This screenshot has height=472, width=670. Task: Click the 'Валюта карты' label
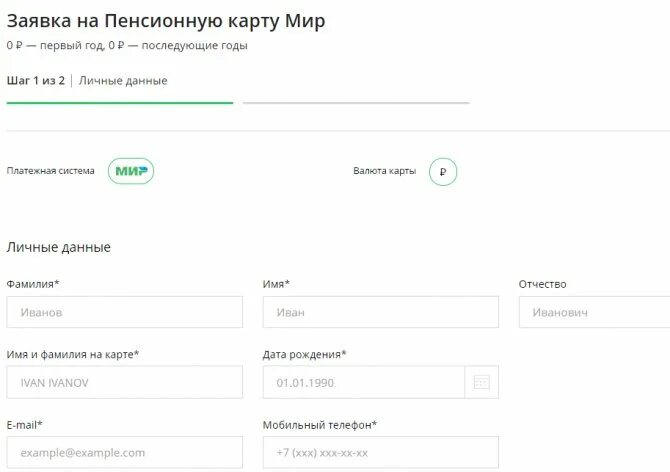pos(384,171)
